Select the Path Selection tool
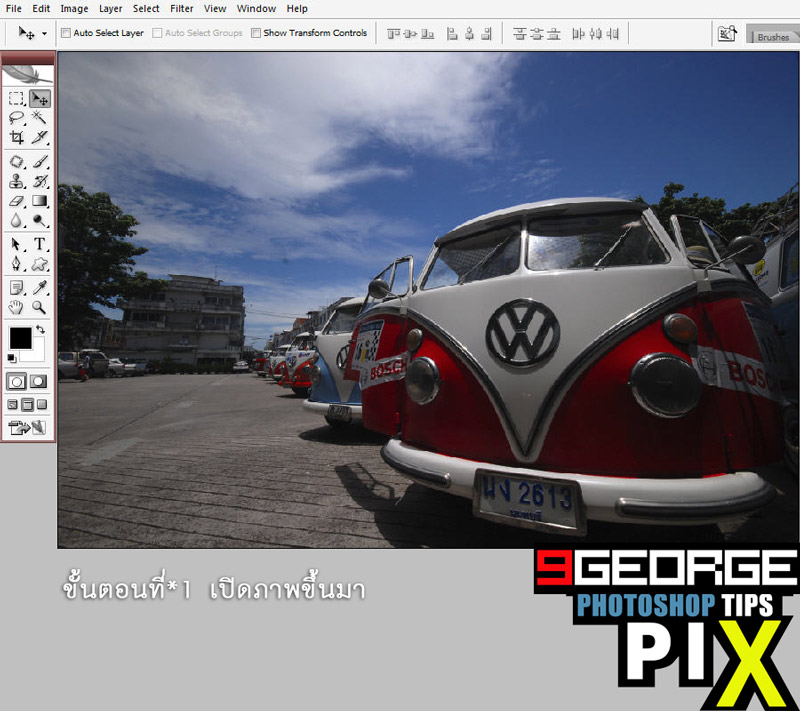Image resolution: width=800 pixels, height=711 pixels. tap(16, 244)
